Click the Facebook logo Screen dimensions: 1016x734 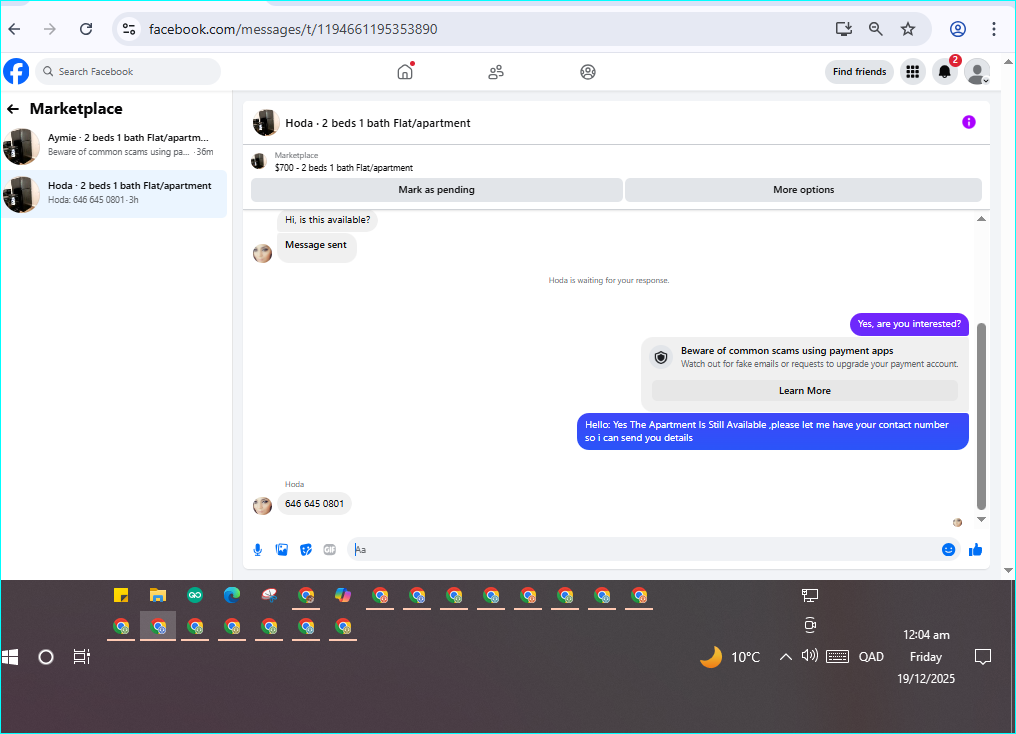(x=16, y=71)
